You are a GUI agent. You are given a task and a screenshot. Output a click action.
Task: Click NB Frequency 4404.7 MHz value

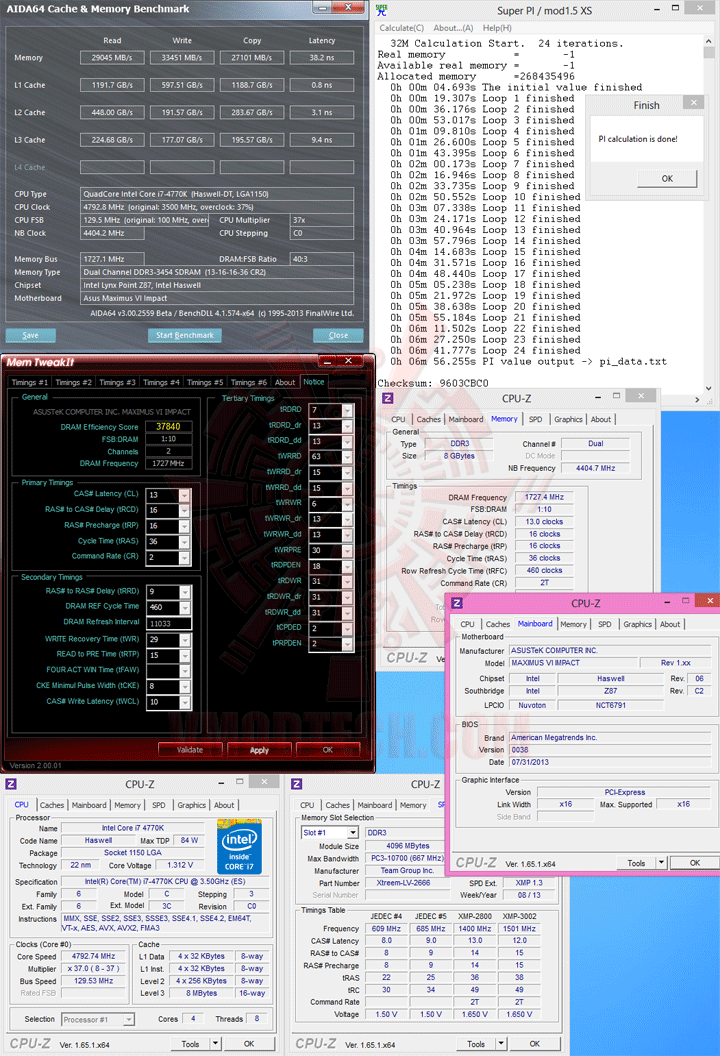pyautogui.click(x=595, y=468)
